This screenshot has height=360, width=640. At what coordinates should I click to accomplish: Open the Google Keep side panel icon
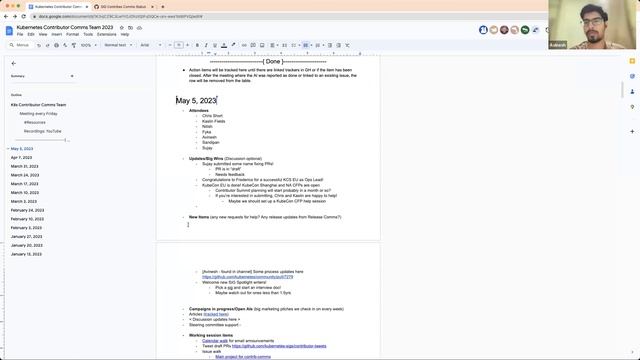tap(632, 61)
